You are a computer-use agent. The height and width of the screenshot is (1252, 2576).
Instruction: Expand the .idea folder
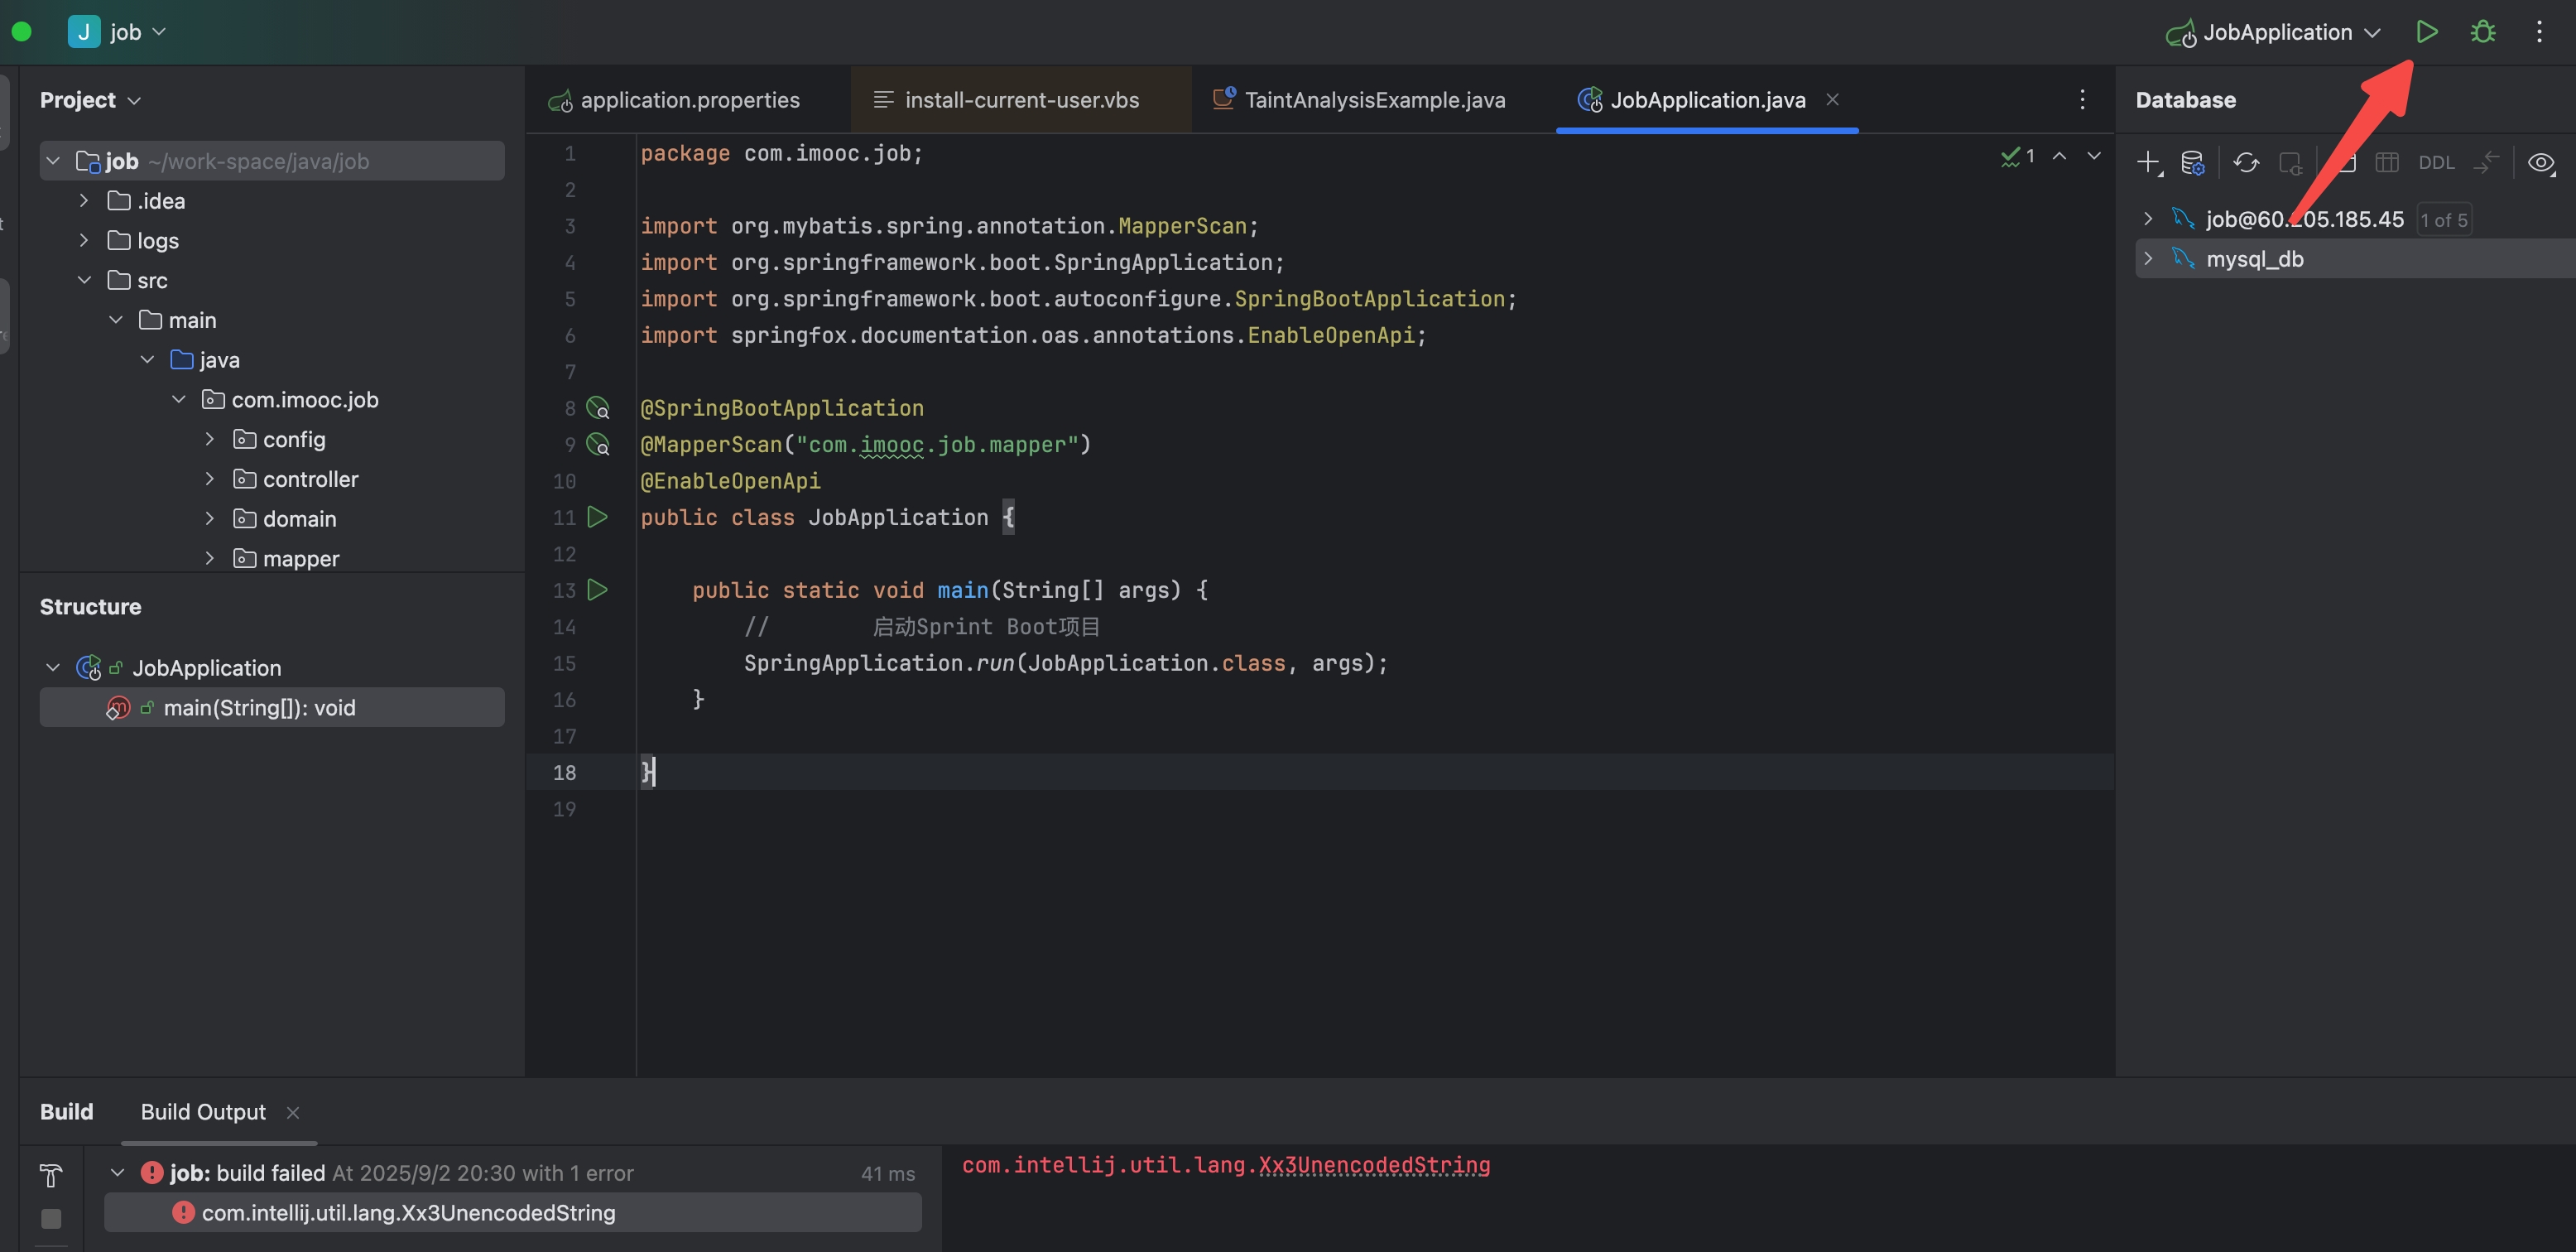coord(85,201)
